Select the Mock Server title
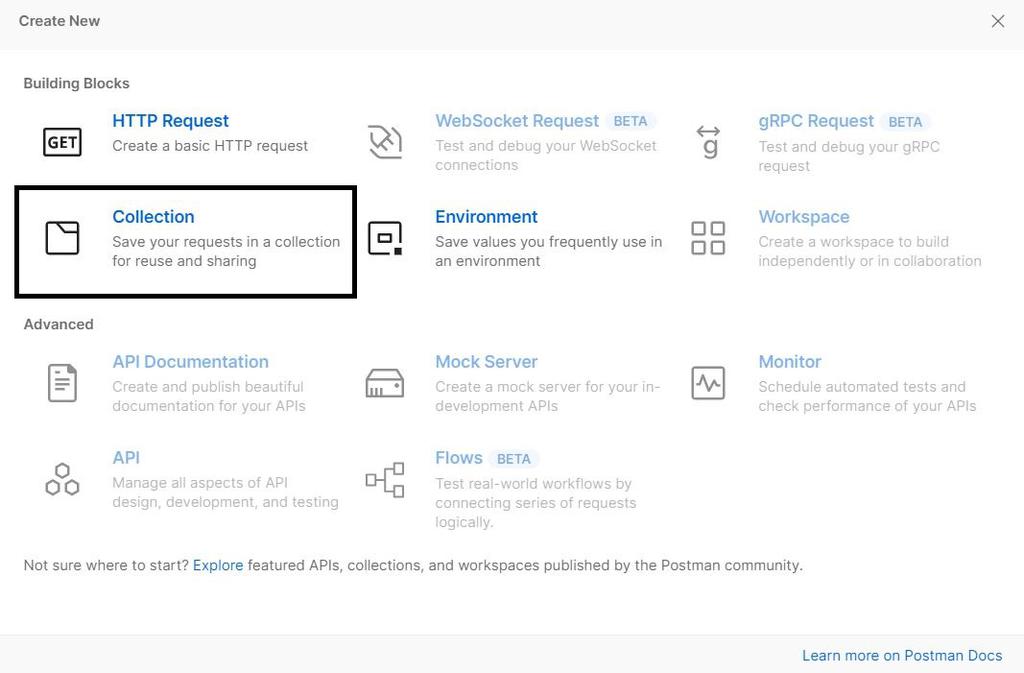The image size is (1024, 673). point(486,362)
